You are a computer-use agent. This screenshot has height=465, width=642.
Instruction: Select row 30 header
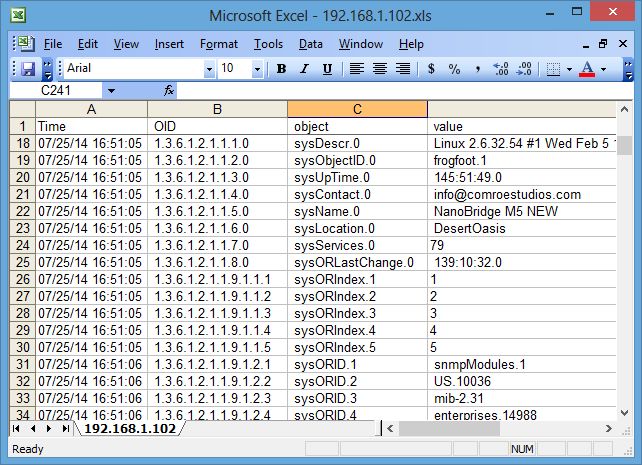pos(23,347)
